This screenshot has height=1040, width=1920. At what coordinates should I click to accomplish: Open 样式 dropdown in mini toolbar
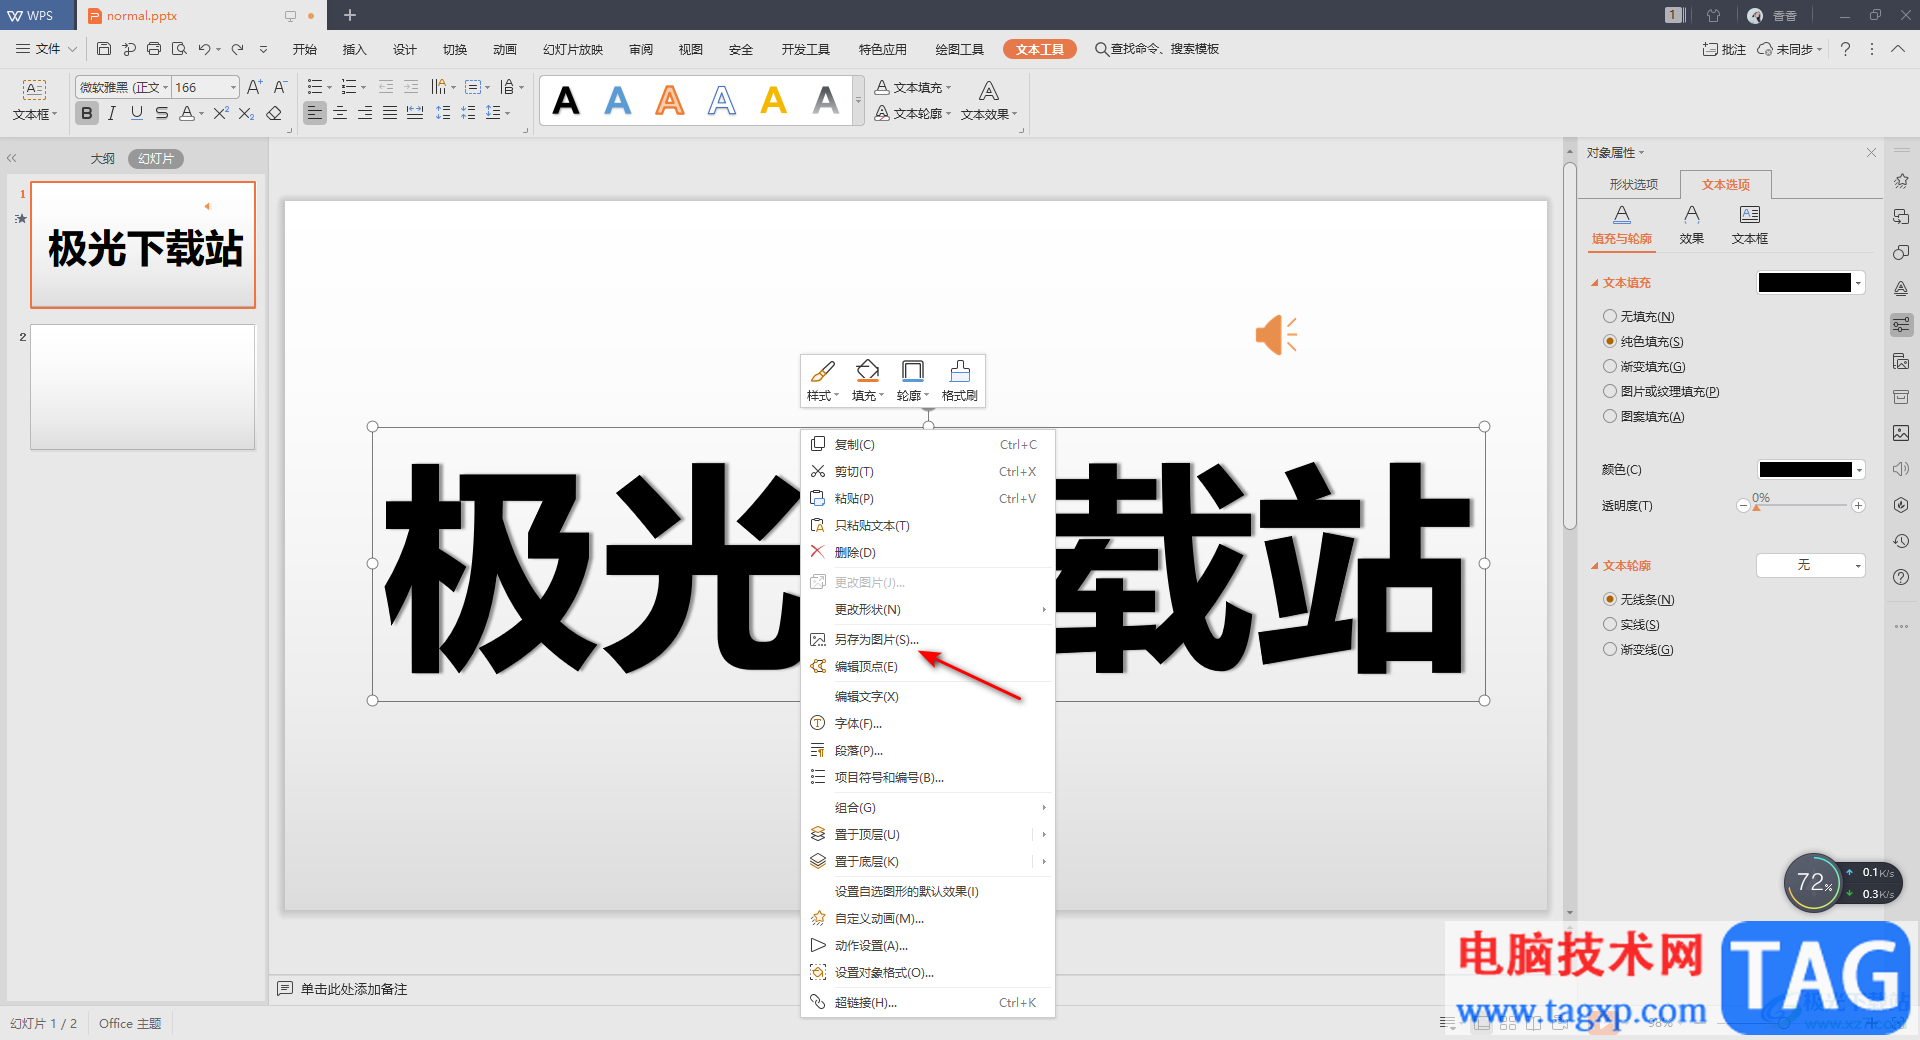pyautogui.click(x=823, y=380)
